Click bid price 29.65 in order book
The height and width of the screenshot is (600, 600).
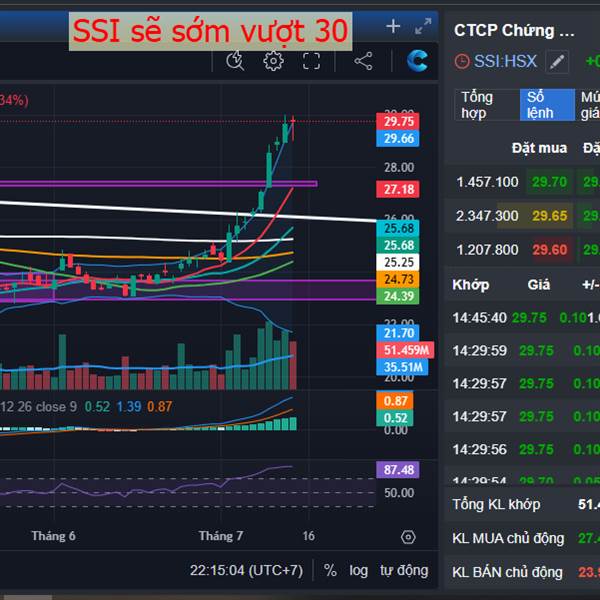point(549,216)
